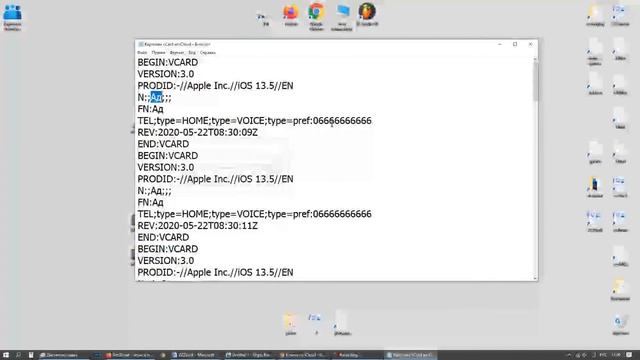The image size is (640, 360).
Task: Click the highlighted "Ад" text in the N: line
Action: click(156, 97)
